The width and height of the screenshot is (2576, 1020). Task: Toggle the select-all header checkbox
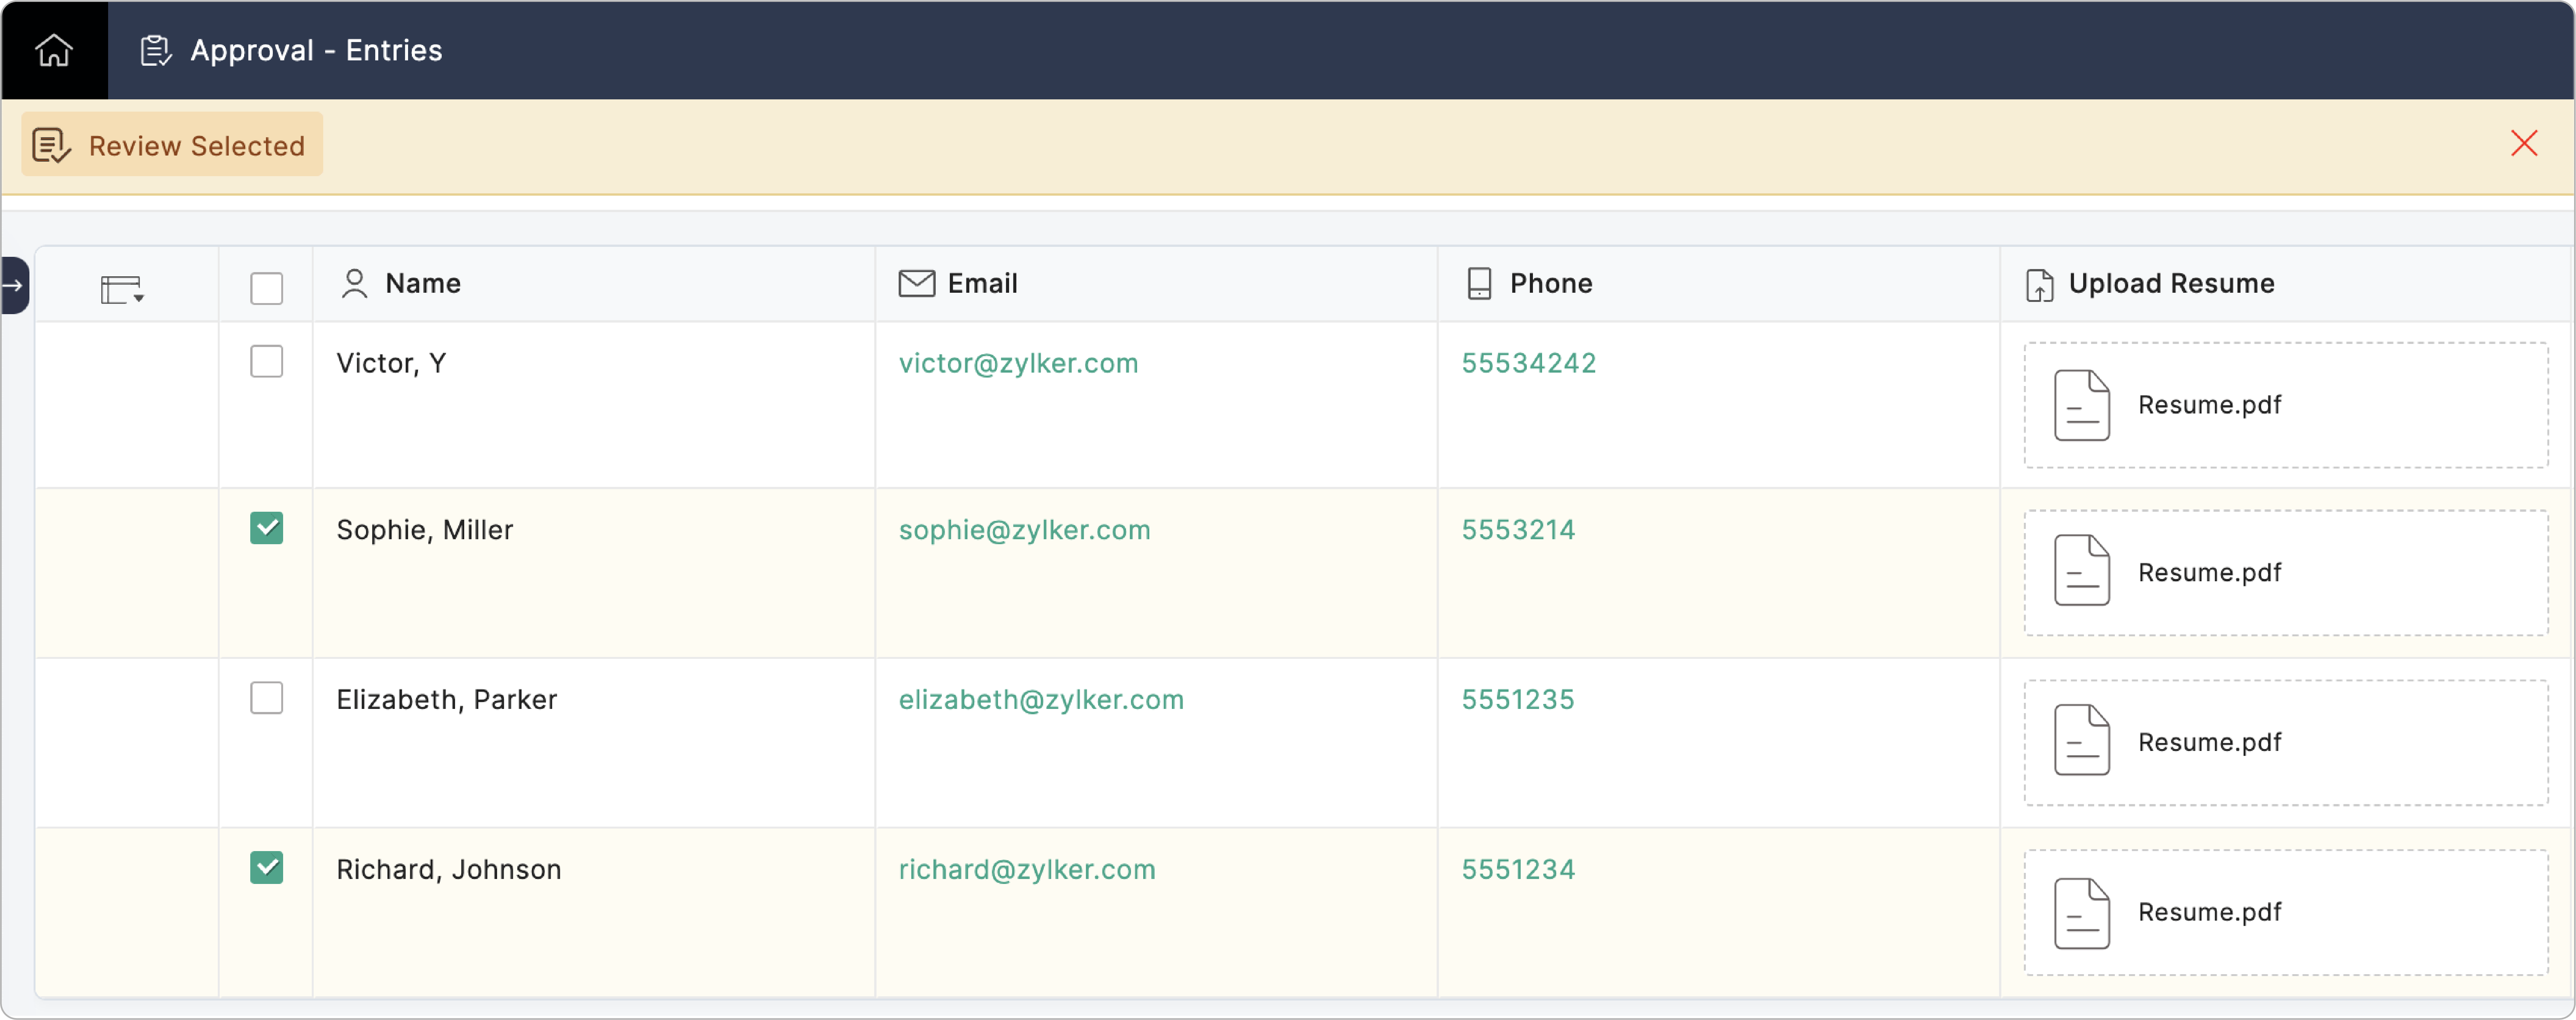[266, 288]
